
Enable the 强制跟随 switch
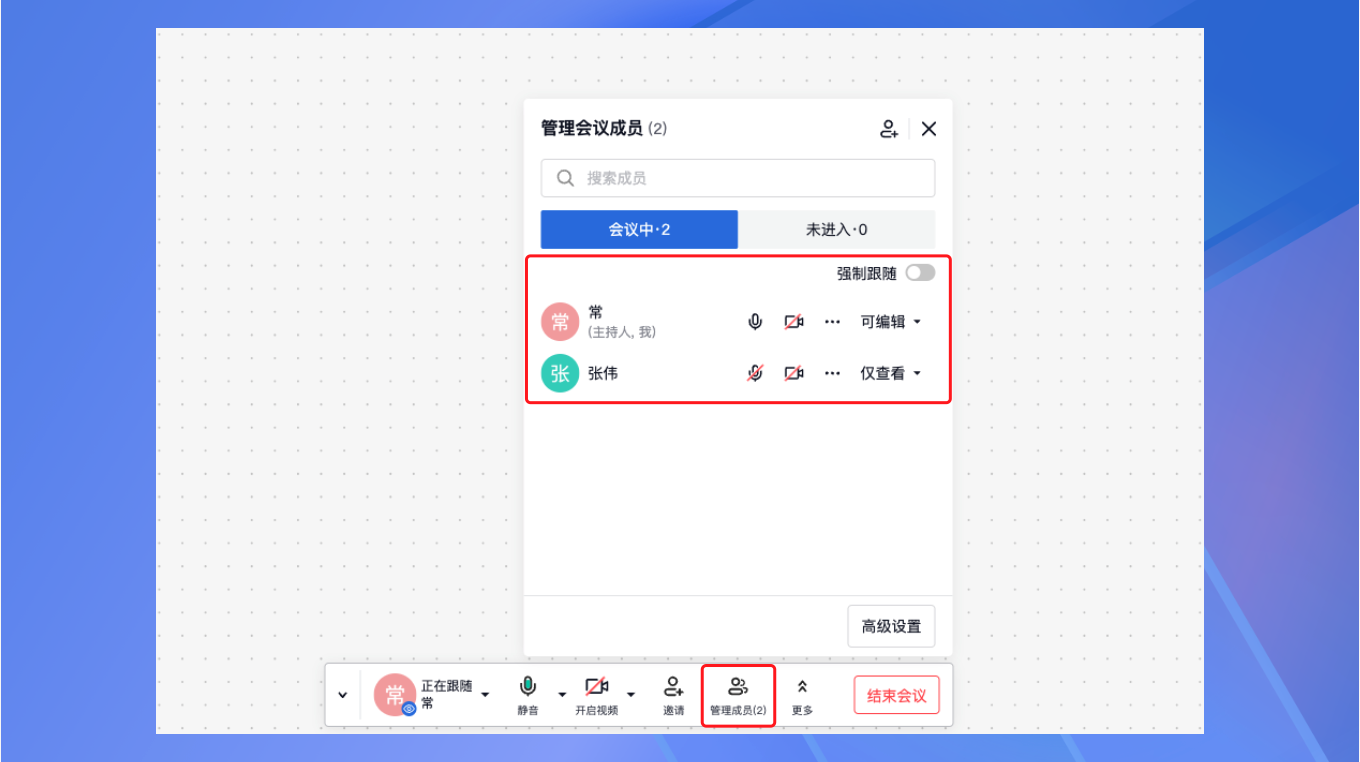(x=920, y=273)
